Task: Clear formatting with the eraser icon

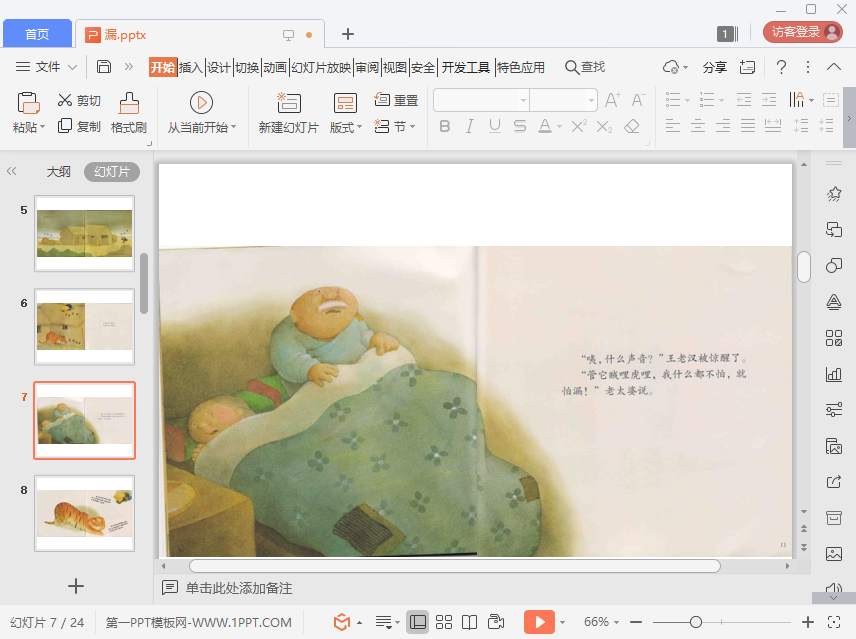Action: [632, 127]
